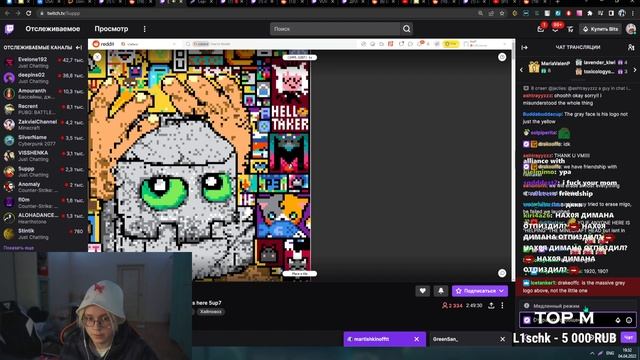The height and width of the screenshot is (360, 640).
Task: Open the whispers icon with 99+ badge
Action: click(x=555, y=29)
